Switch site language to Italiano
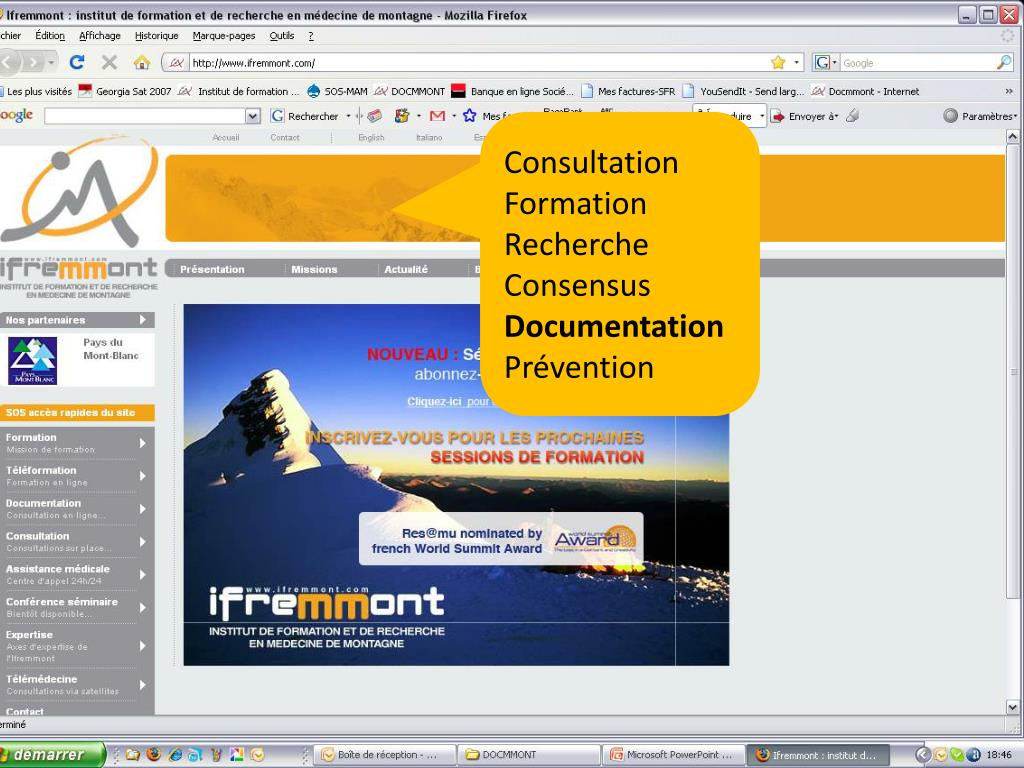Viewport: 1024px width, 768px height. 429,138
